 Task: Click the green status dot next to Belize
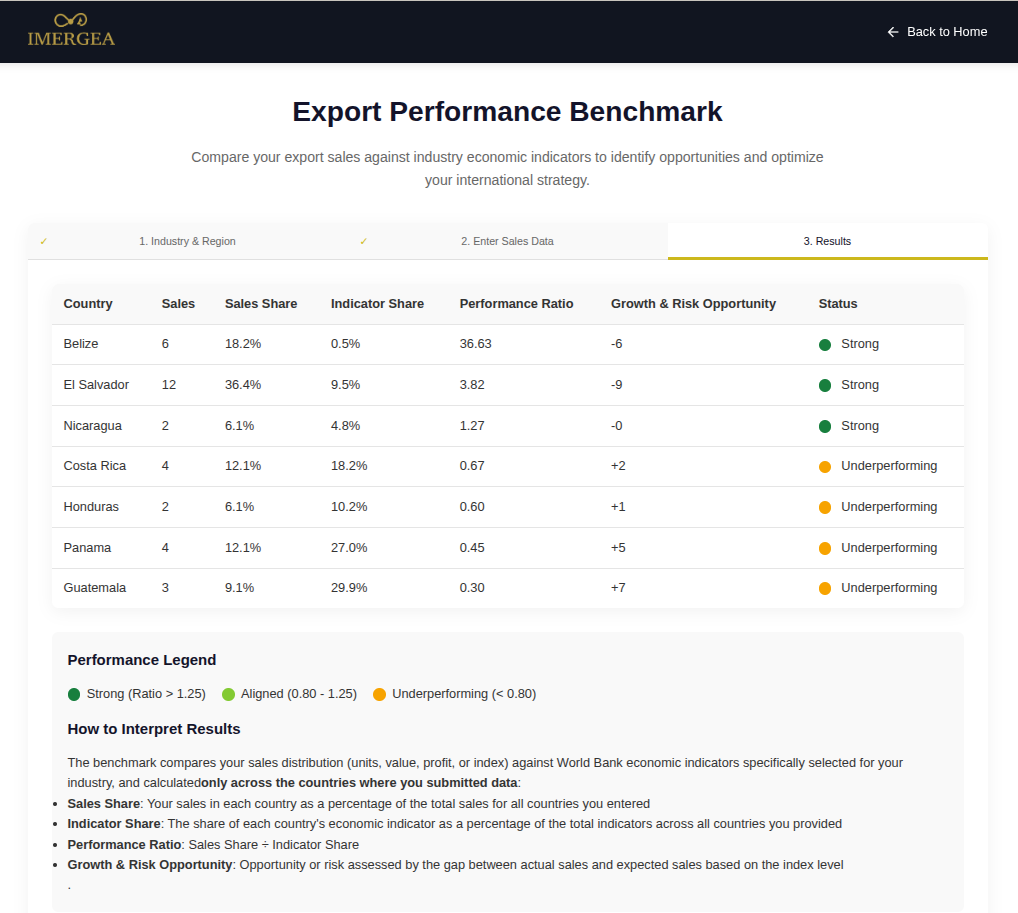[824, 343]
